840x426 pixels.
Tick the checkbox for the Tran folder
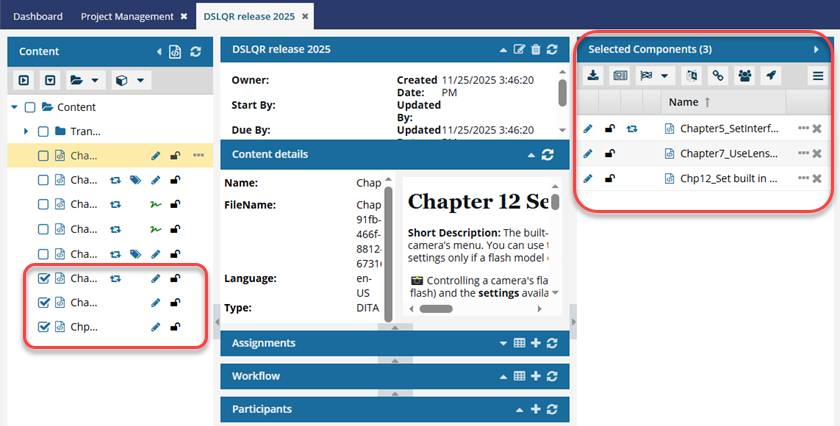pyautogui.click(x=43, y=131)
